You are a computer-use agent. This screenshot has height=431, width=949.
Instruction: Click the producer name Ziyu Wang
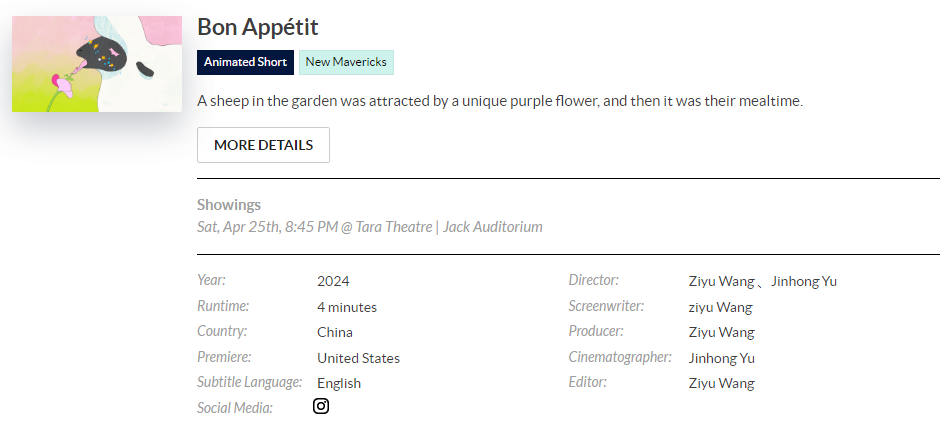(721, 332)
